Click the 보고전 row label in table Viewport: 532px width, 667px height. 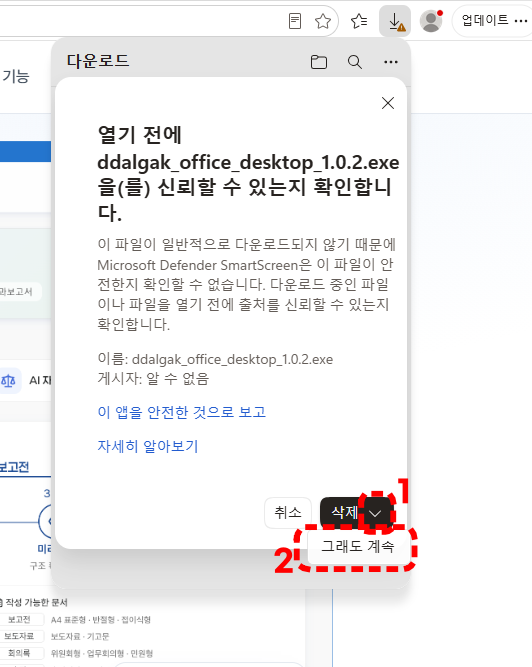[x=19, y=619]
